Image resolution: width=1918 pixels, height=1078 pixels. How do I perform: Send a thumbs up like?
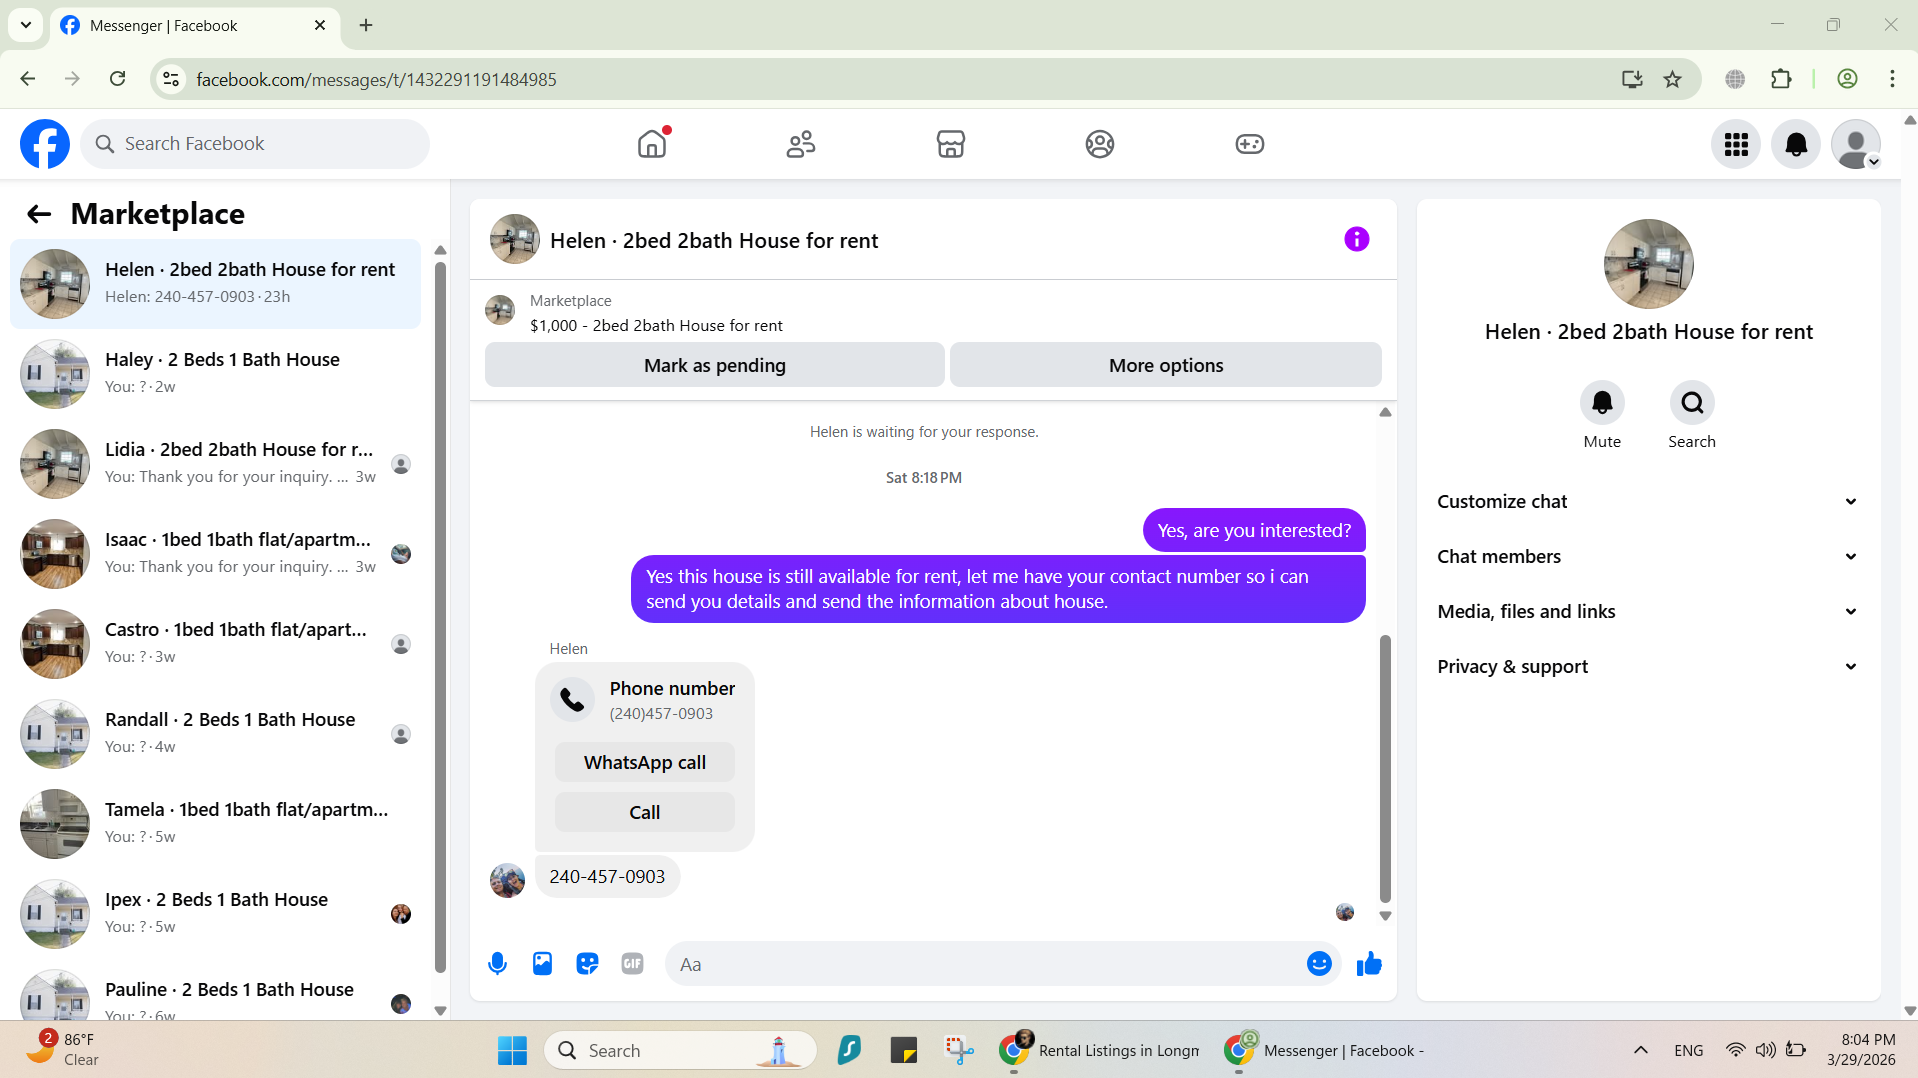click(x=1369, y=964)
